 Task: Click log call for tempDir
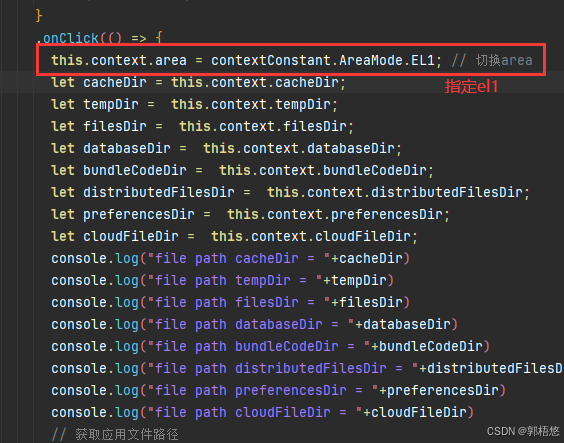[x=127, y=280]
